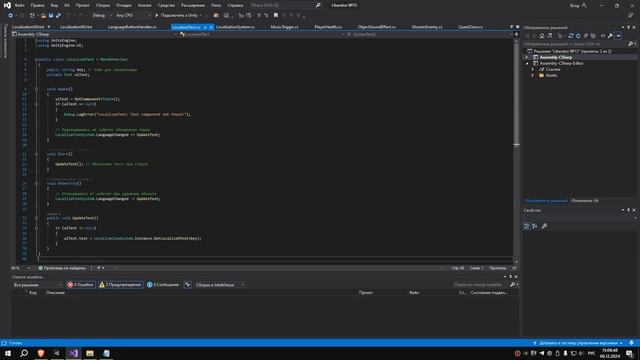Click the Show All Files icon in Solution Explorer

(593, 36)
